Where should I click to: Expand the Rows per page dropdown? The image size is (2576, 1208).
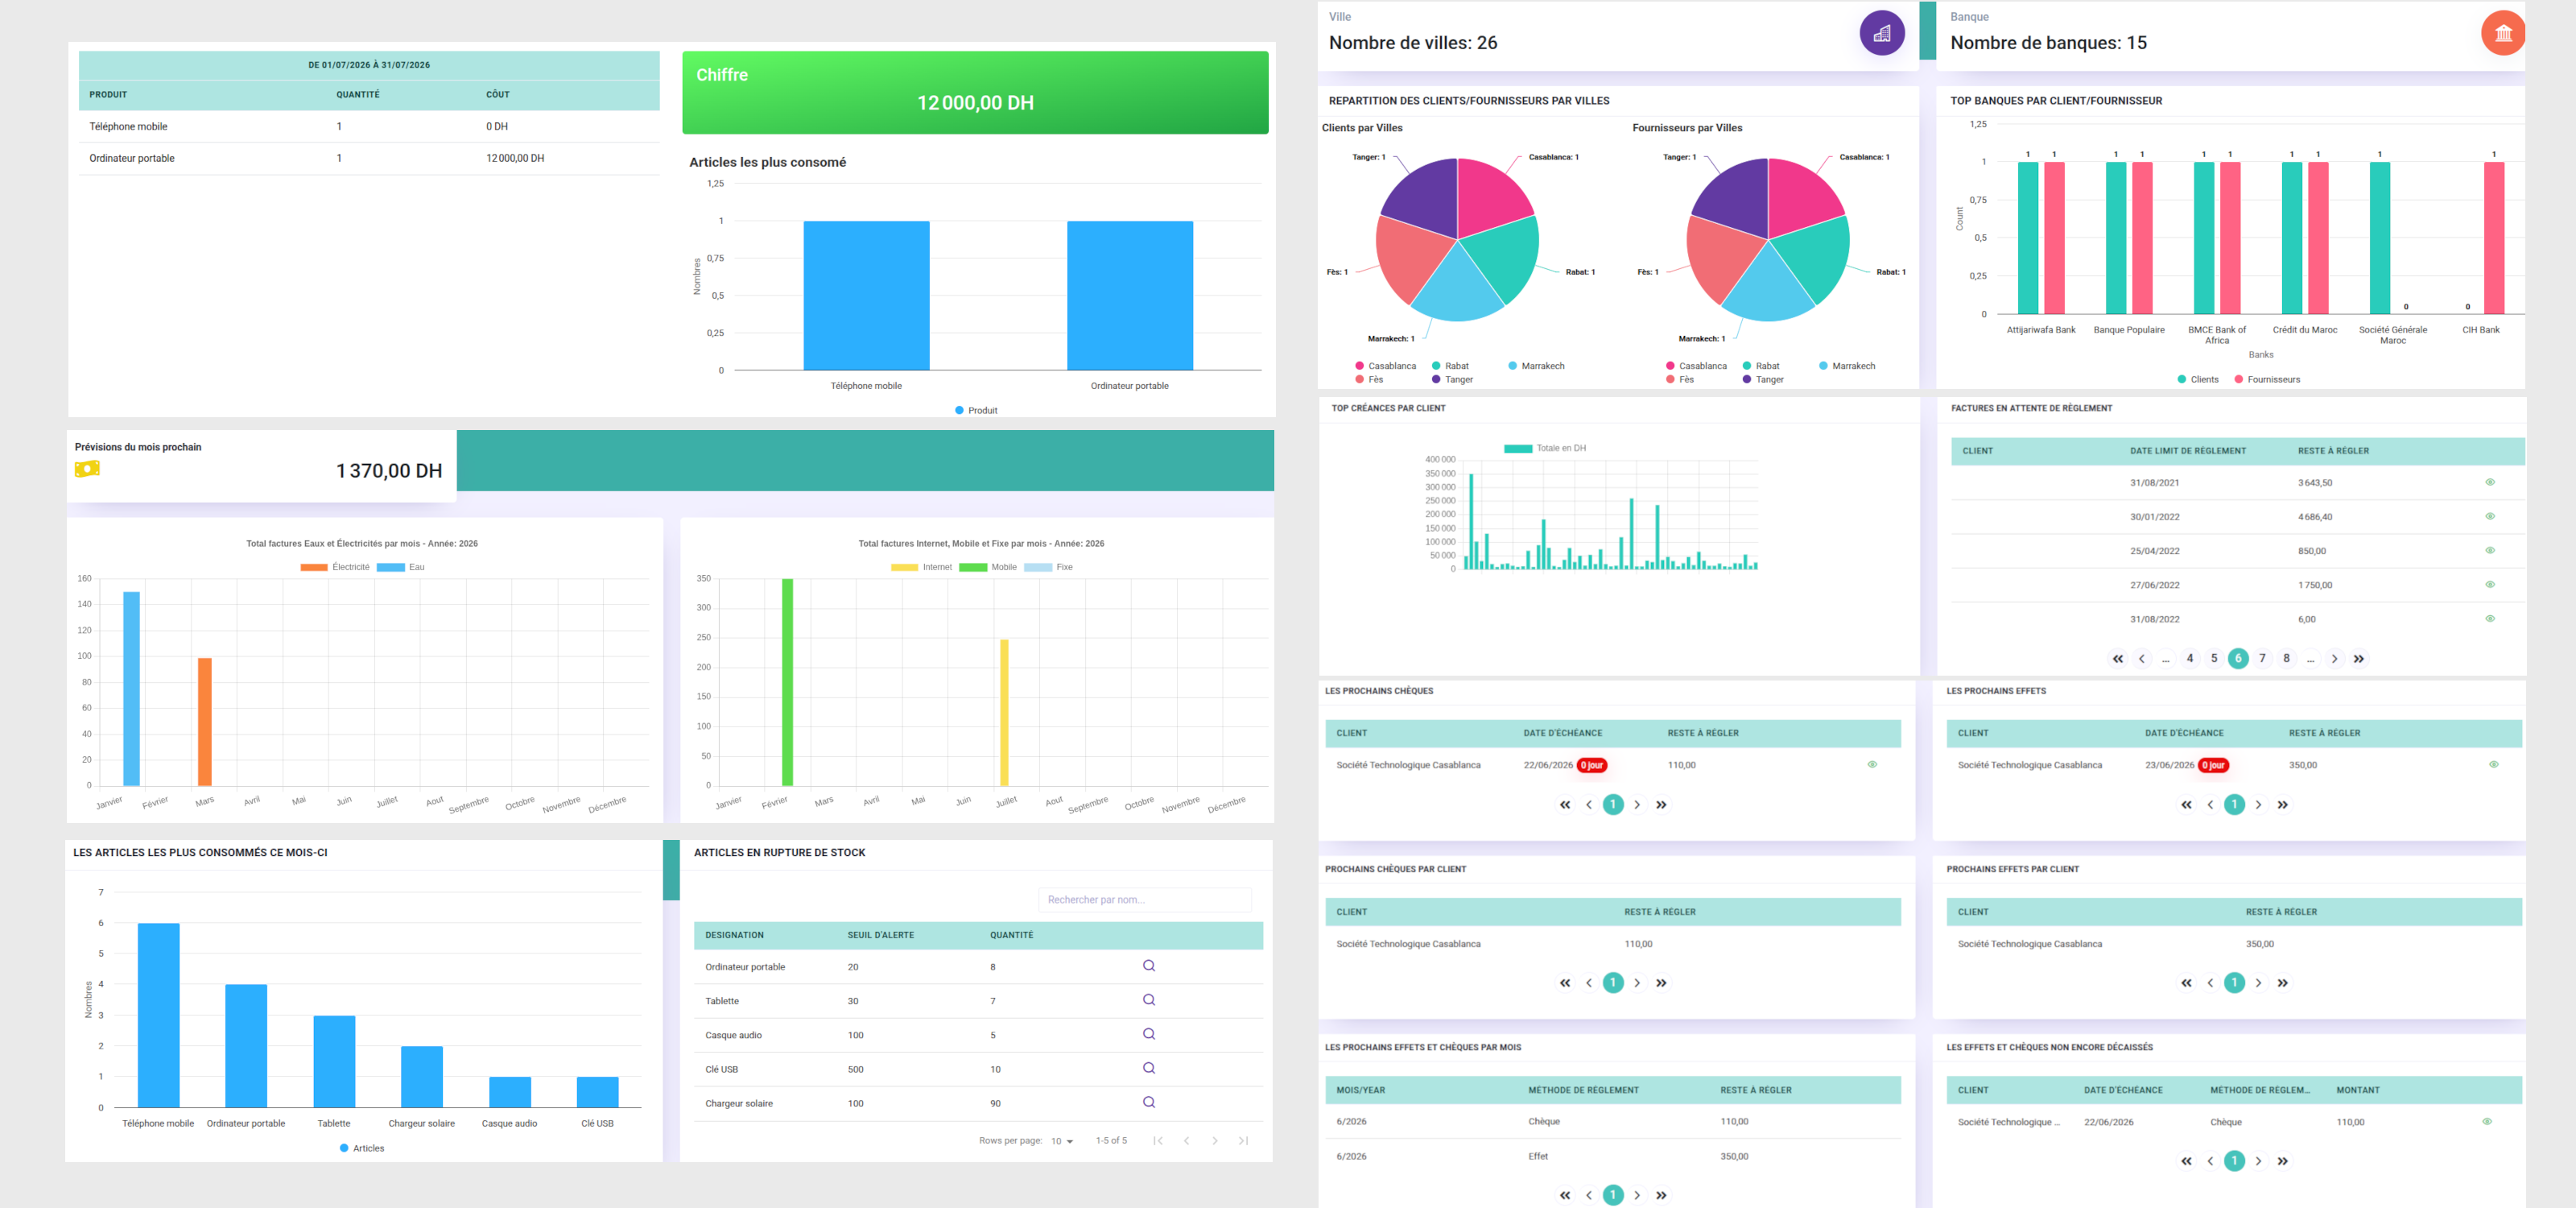[x=1062, y=1141]
